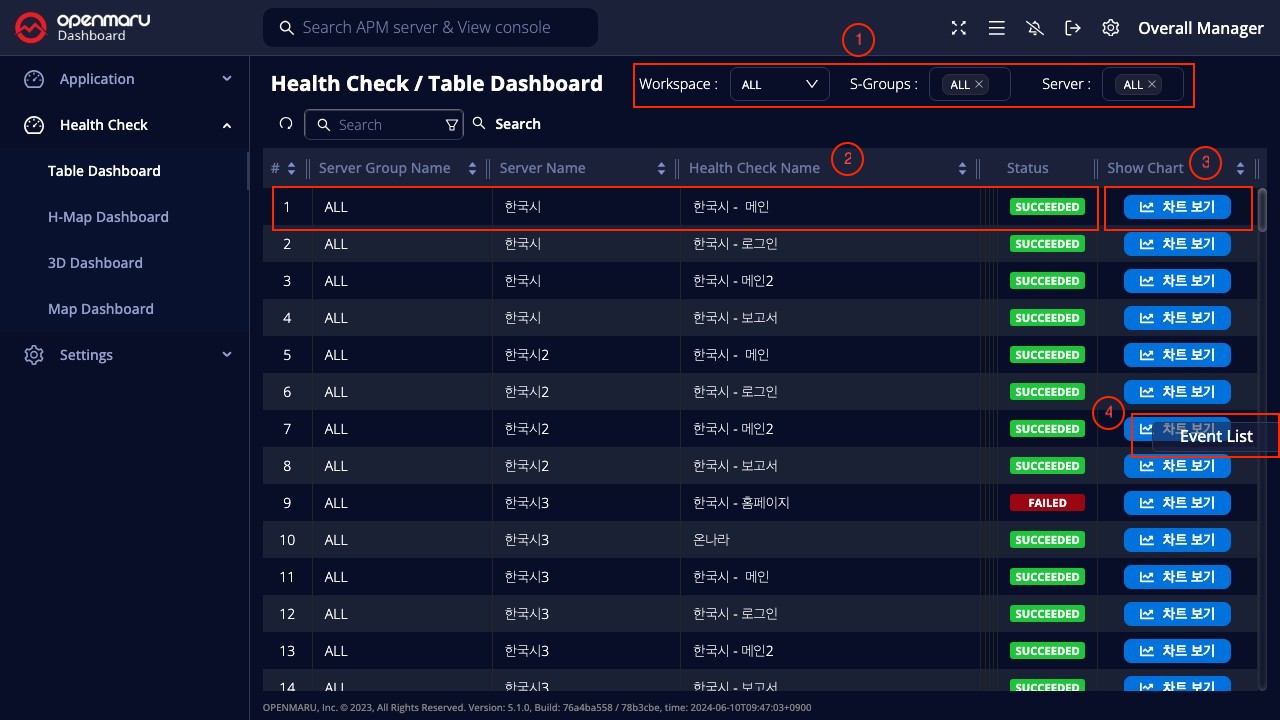Screen dimensions: 1280x720
Task: Click the filter funnel icon in search box
Action: 451,125
